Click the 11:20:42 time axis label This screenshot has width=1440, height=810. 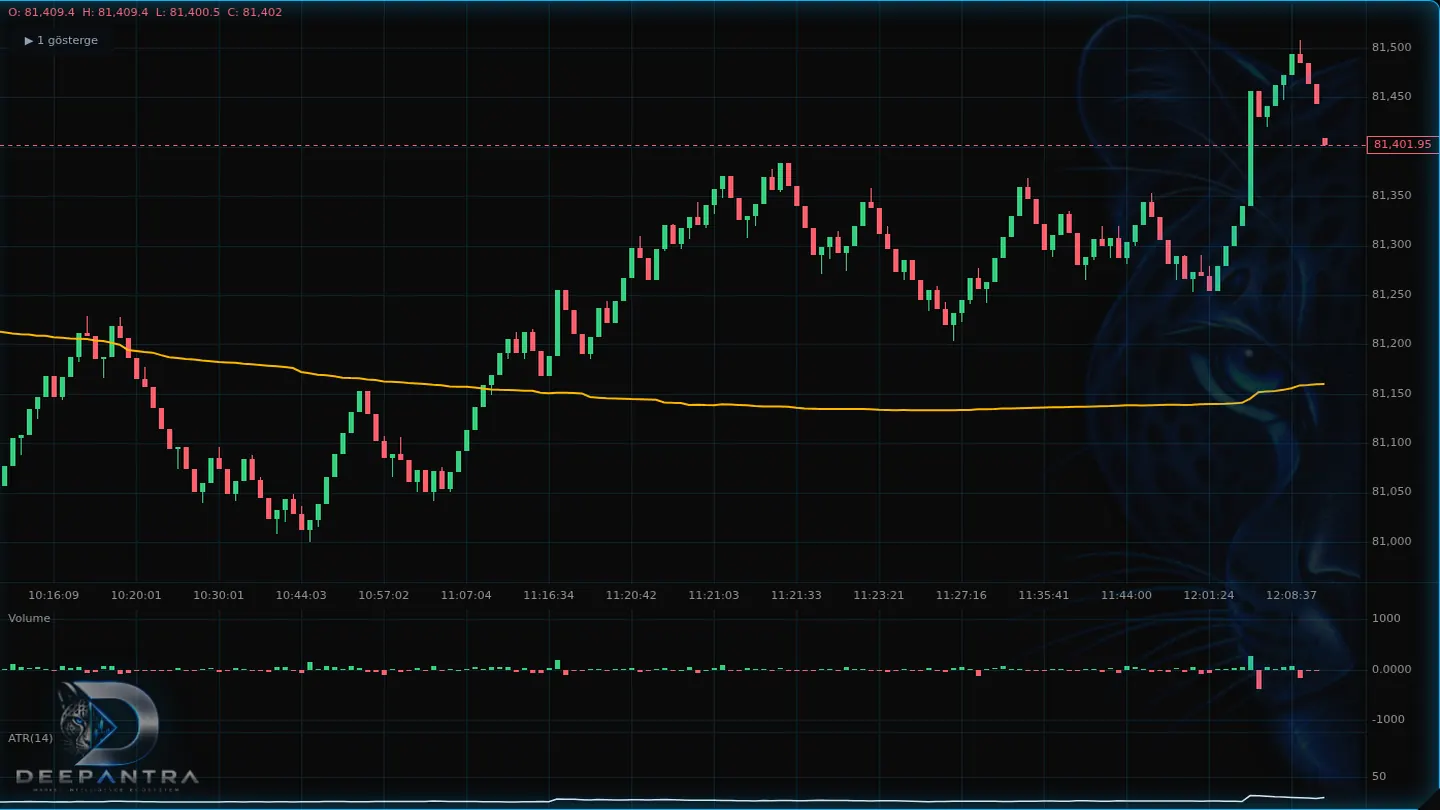(631, 595)
